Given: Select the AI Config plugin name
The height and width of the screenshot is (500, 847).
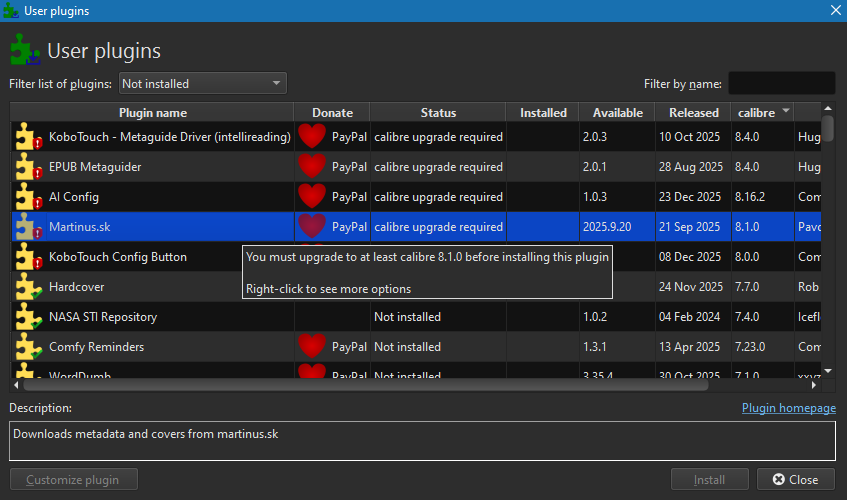Looking at the screenshot, I should point(74,197).
